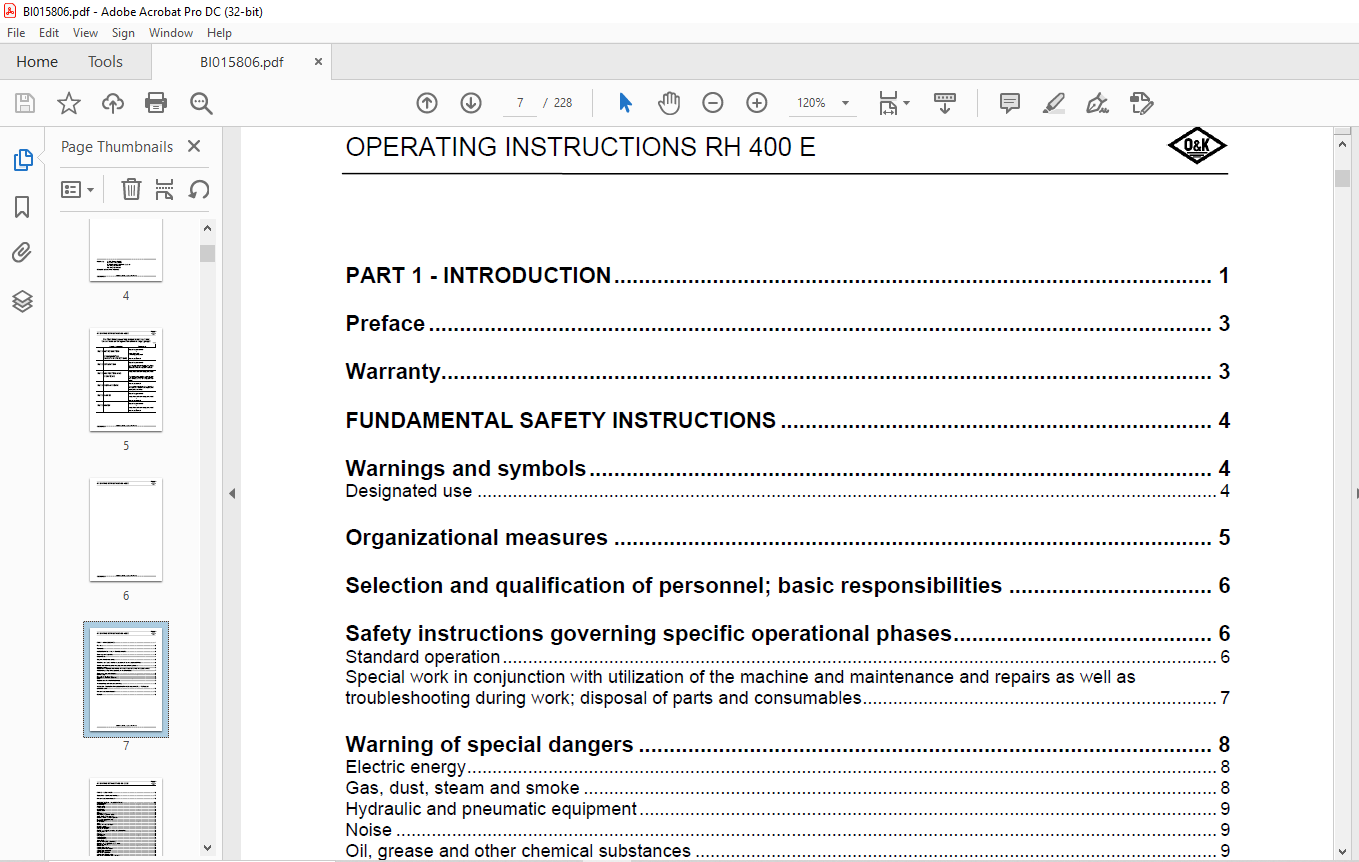Screen dimensions: 1359x862
Task: Switch to the Home tab
Action: [x=37, y=62]
